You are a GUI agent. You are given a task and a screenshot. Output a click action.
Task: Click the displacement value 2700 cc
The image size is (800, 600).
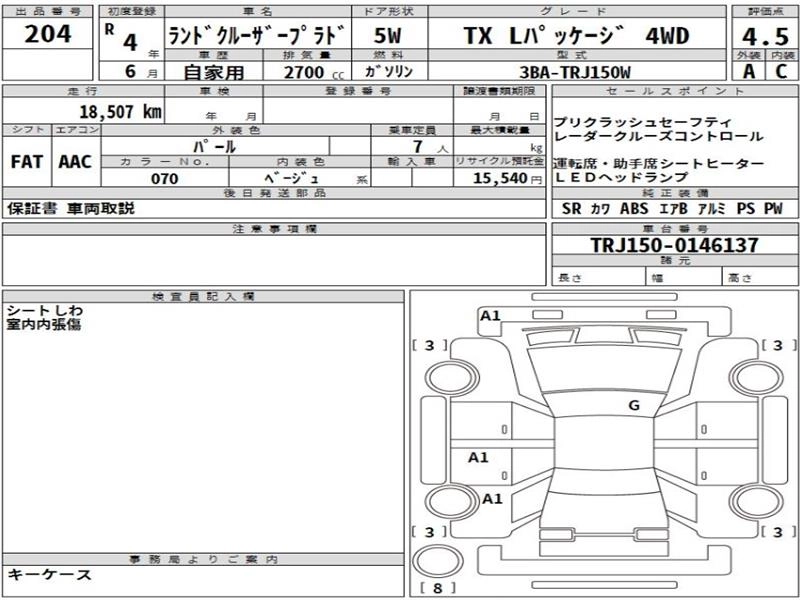(x=313, y=72)
